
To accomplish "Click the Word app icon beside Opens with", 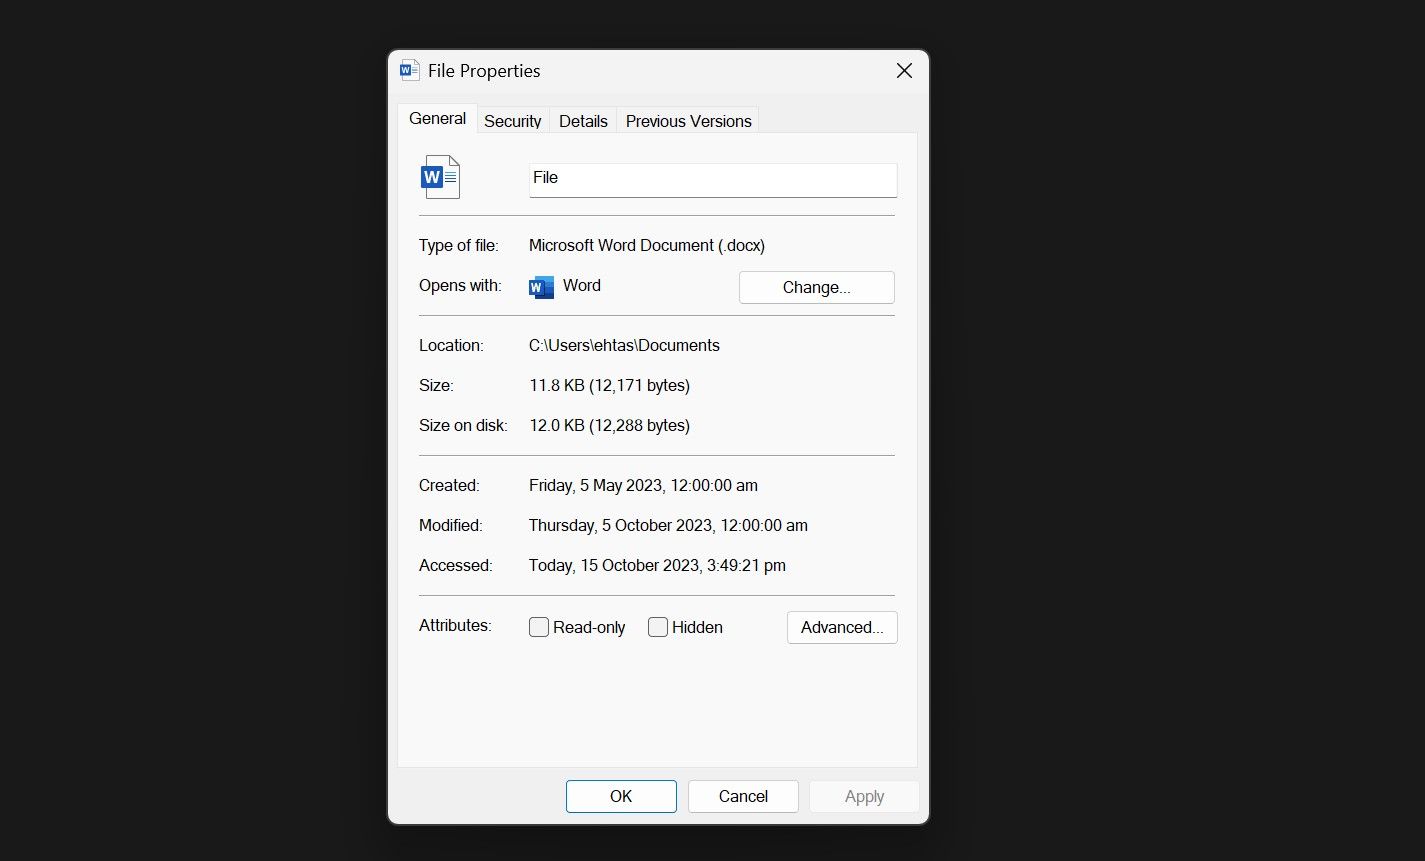I will coord(540,286).
